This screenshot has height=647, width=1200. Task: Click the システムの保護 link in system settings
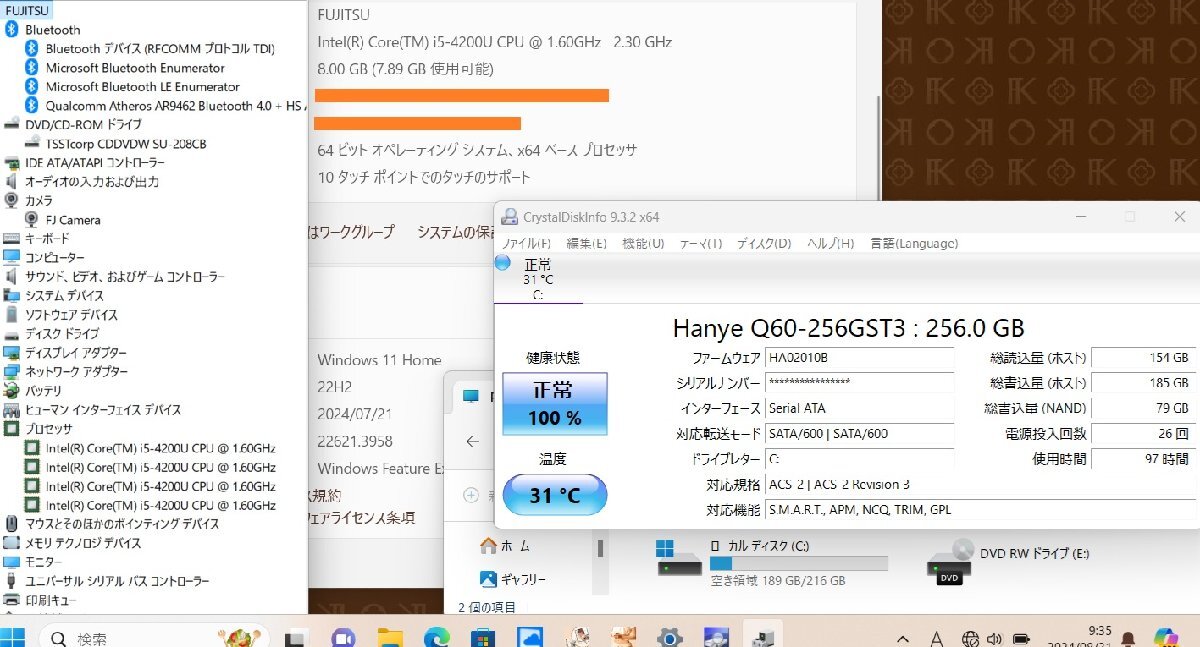click(456, 232)
